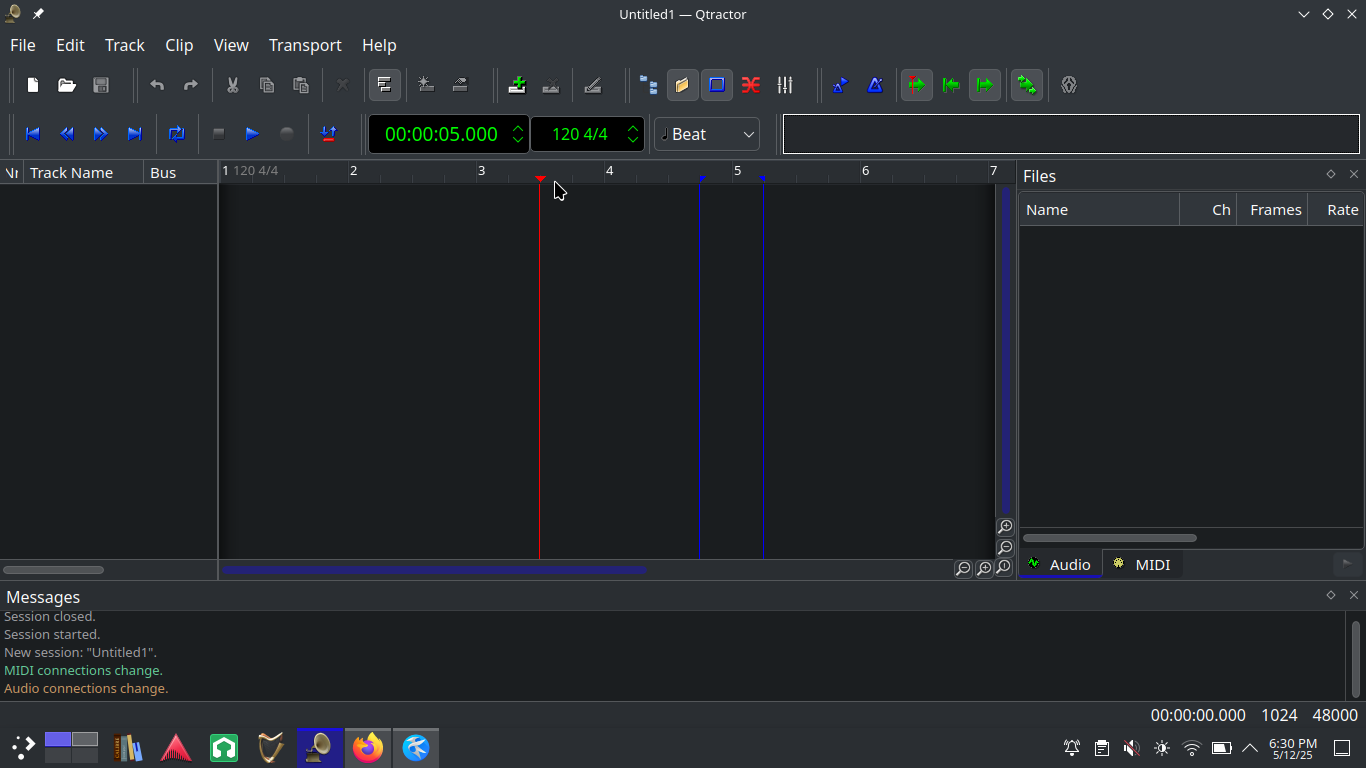Rewind to start with the backward button
This screenshot has height=768, width=1366.
point(33,134)
